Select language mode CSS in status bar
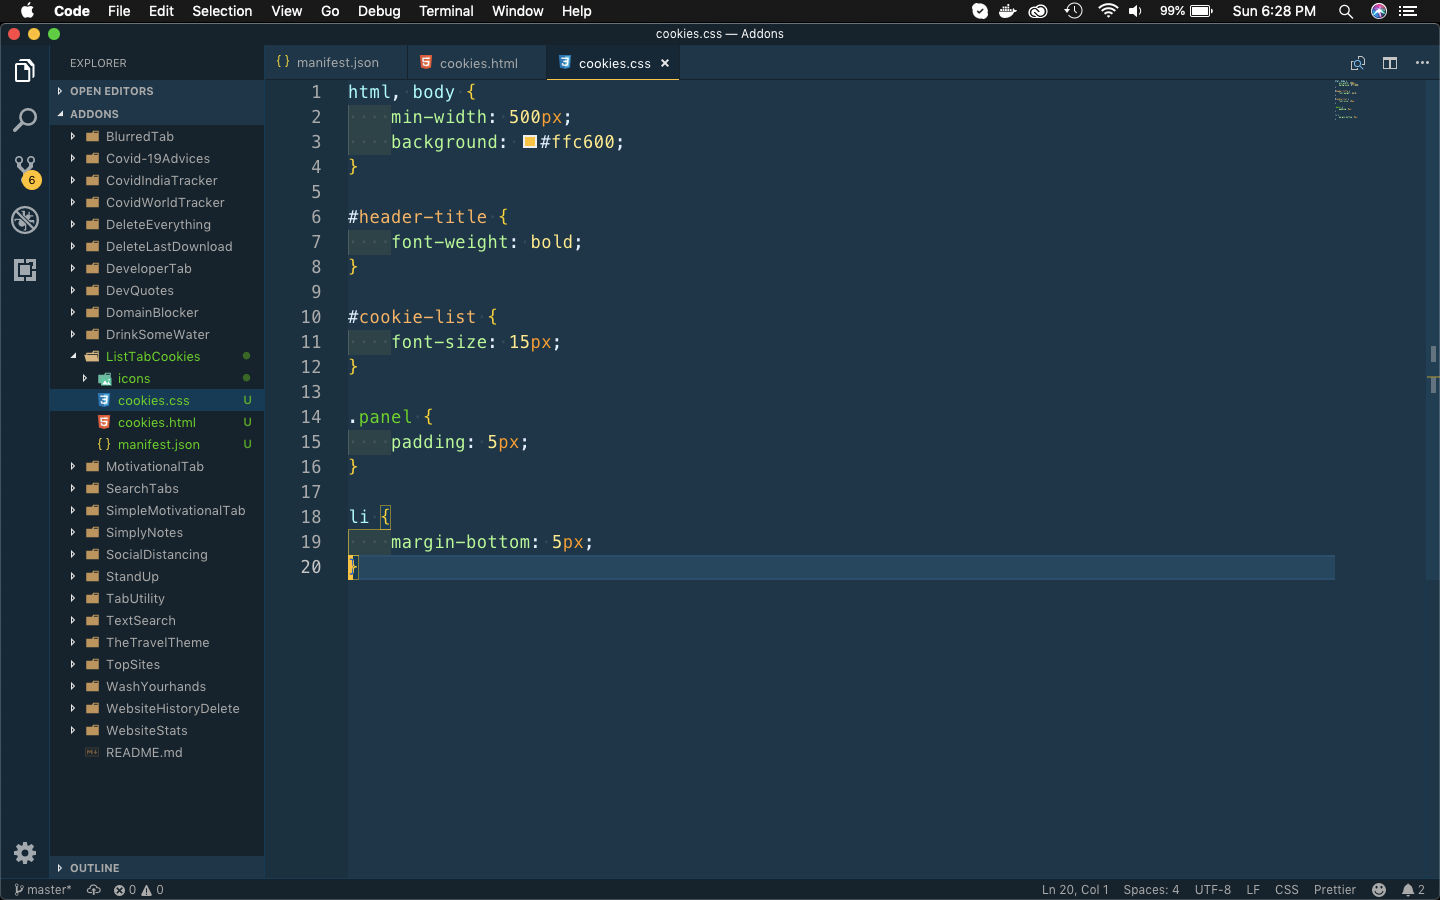The width and height of the screenshot is (1440, 900). point(1287,890)
